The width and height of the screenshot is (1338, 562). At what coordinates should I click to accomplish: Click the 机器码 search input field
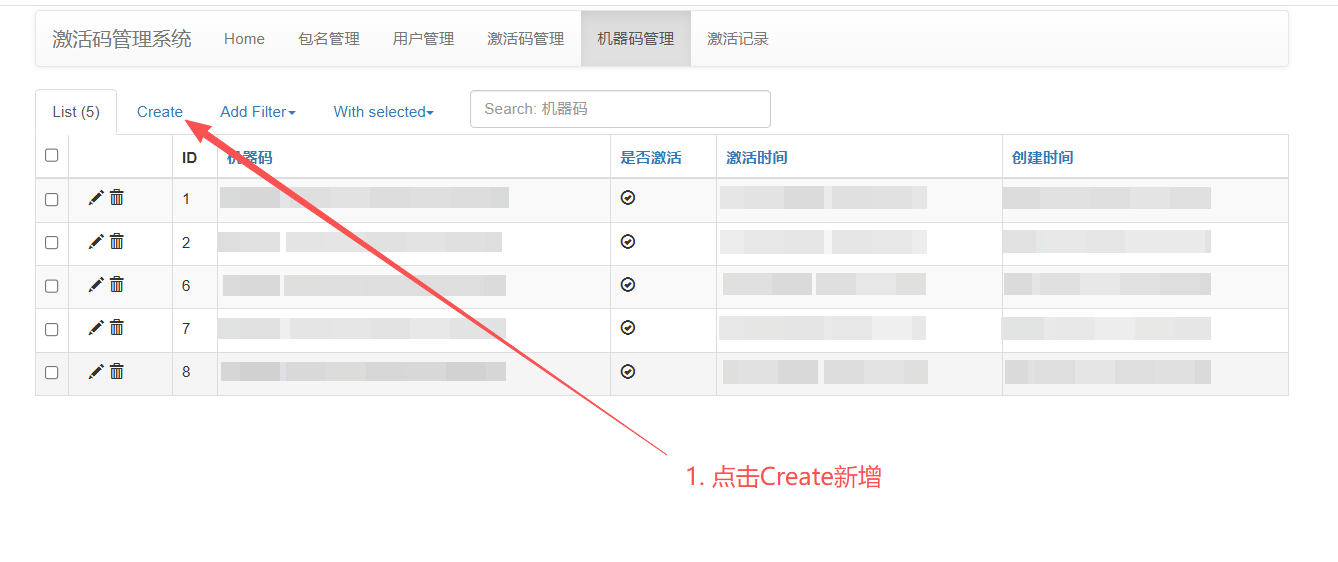click(x=620, y=109)
